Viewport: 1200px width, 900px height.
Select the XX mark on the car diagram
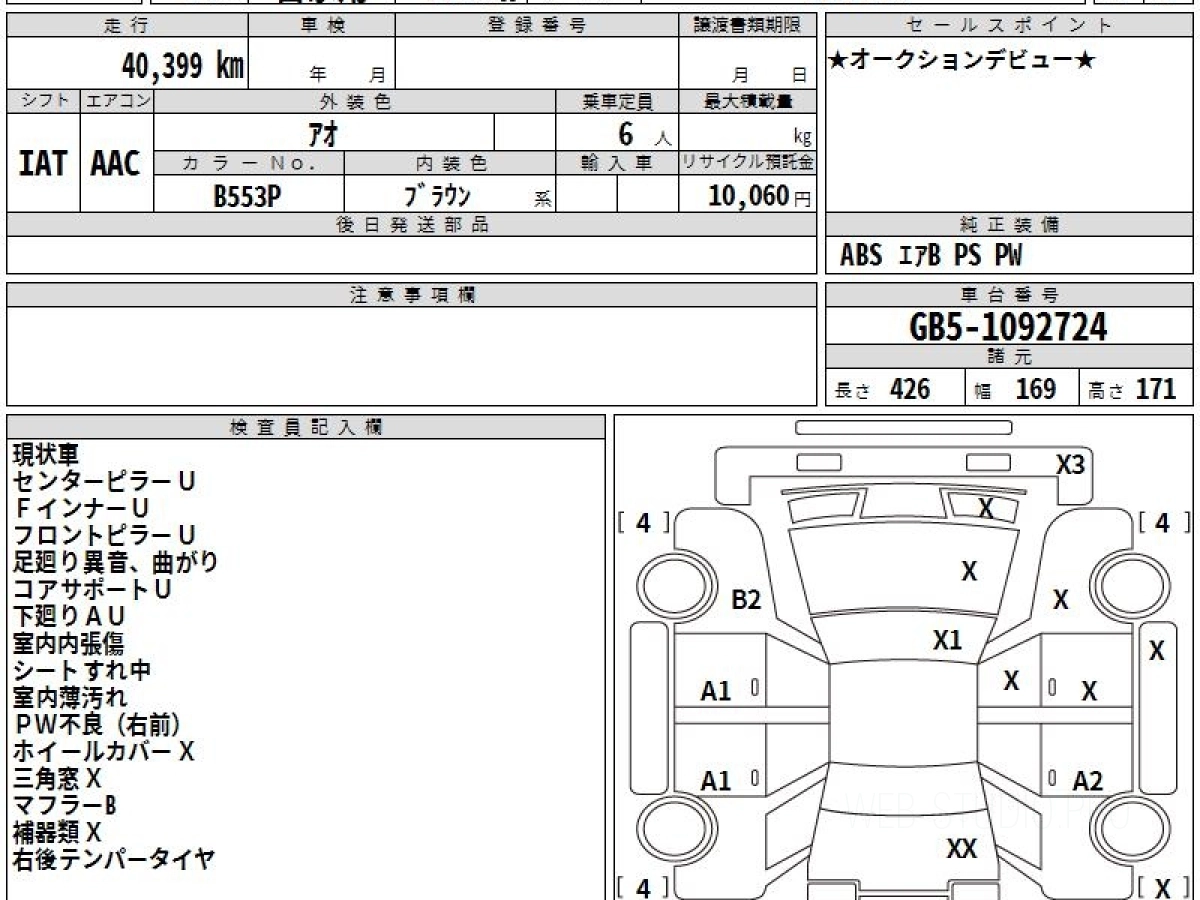pos(962,849)
